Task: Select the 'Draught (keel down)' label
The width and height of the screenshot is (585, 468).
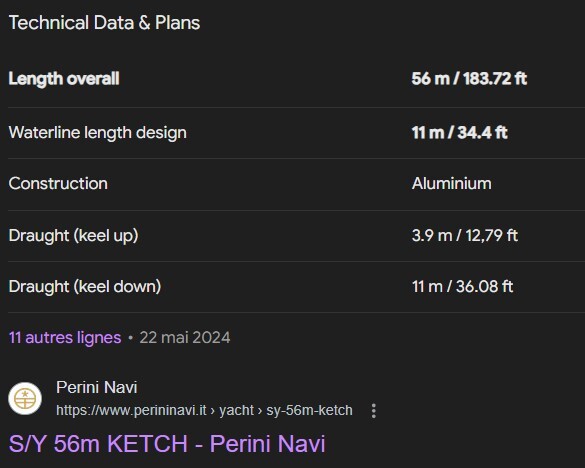Action: pyautogui.click(x=85, y=287)
